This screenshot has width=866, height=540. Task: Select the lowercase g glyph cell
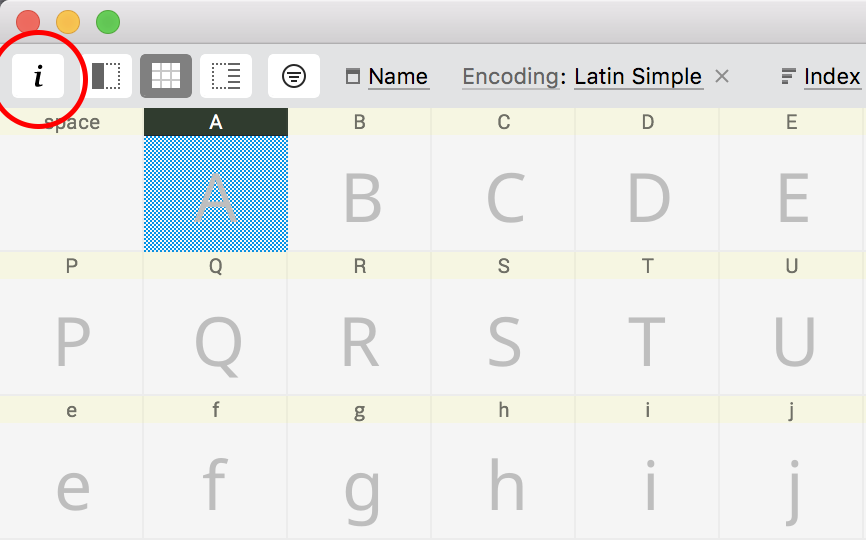click(360, 481)
